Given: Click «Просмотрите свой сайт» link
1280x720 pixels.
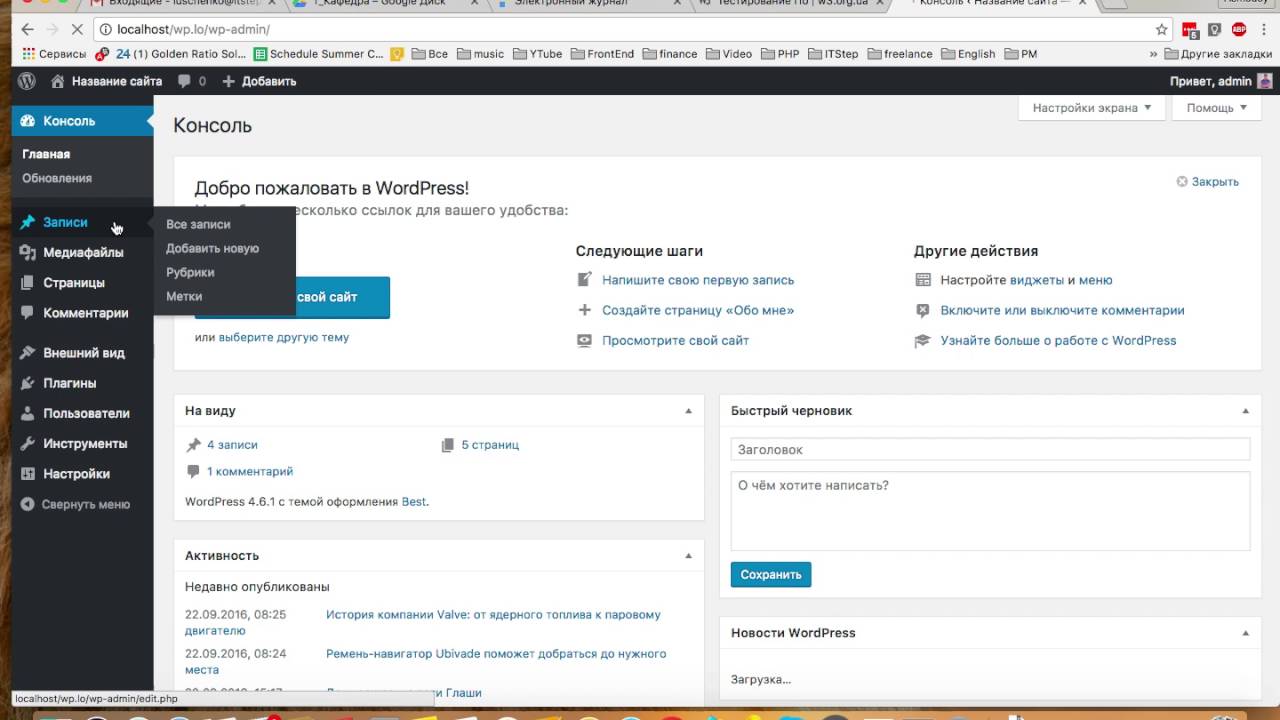Looking at the screenshot, I should [675, 341].
